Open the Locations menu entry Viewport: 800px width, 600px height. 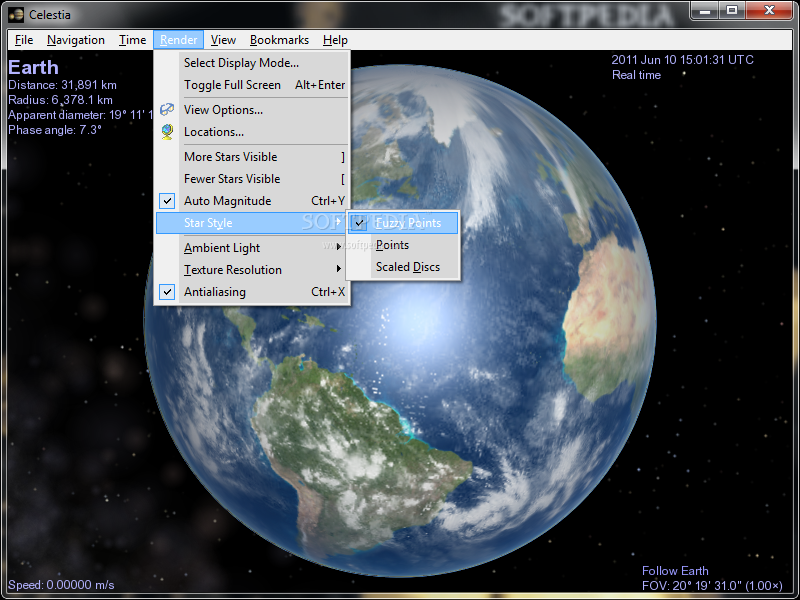pos(252,132)
